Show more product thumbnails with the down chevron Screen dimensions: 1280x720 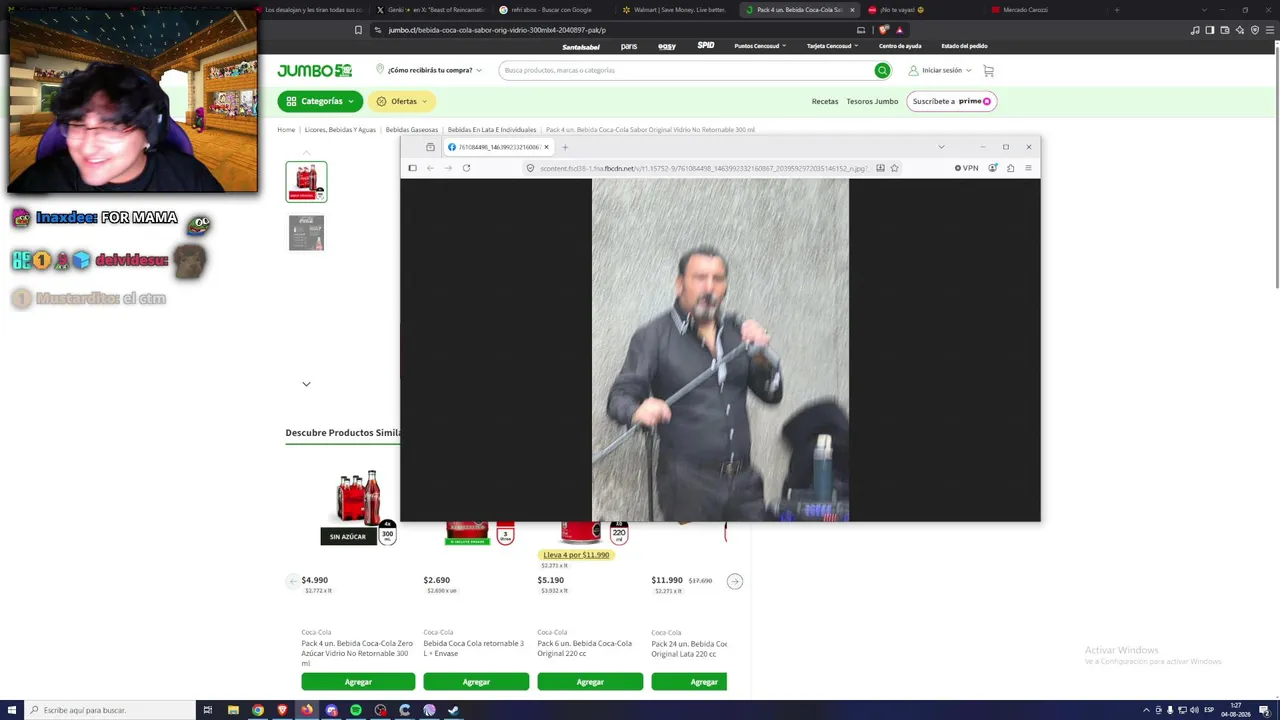coord(306,384)
